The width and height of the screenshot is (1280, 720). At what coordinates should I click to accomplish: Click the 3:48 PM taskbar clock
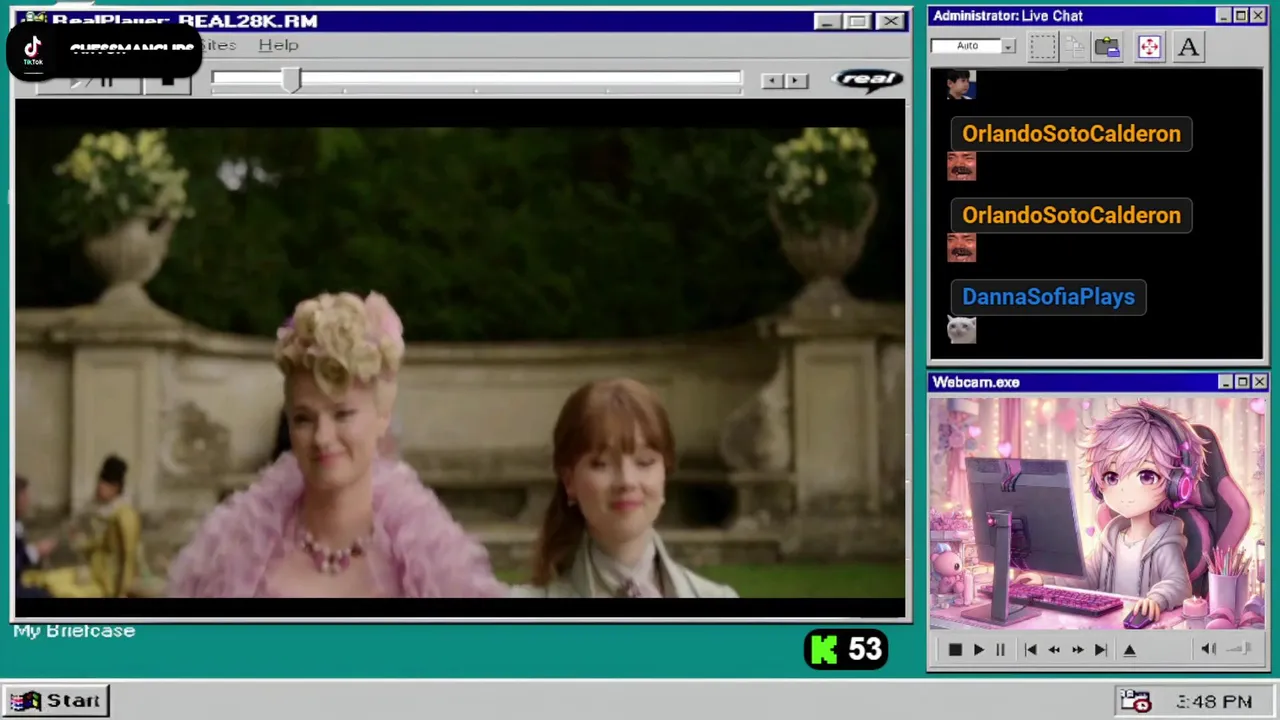coord(1214,702)
